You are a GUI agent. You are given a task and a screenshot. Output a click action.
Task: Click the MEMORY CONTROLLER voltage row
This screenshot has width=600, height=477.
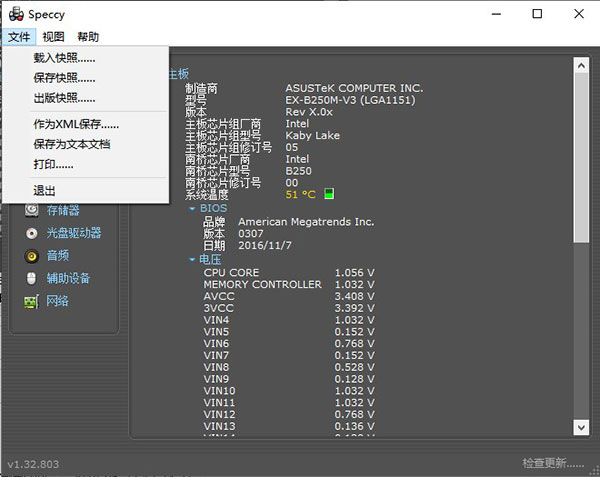click(x=289, y=285)
